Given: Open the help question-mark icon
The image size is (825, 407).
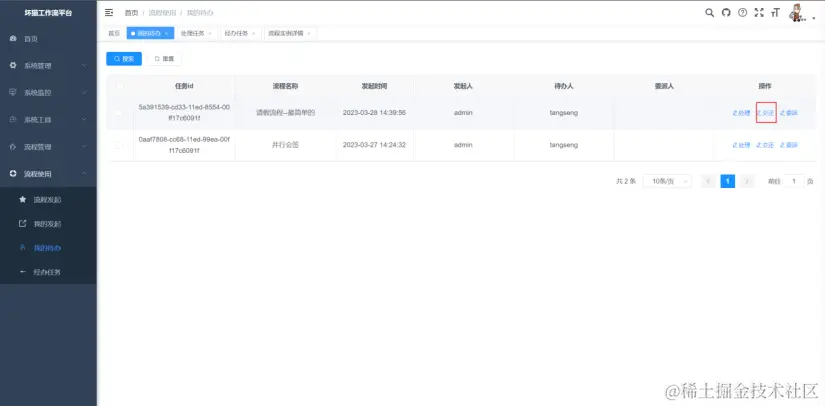Looking at the screenshot, I should click(742, 13).
